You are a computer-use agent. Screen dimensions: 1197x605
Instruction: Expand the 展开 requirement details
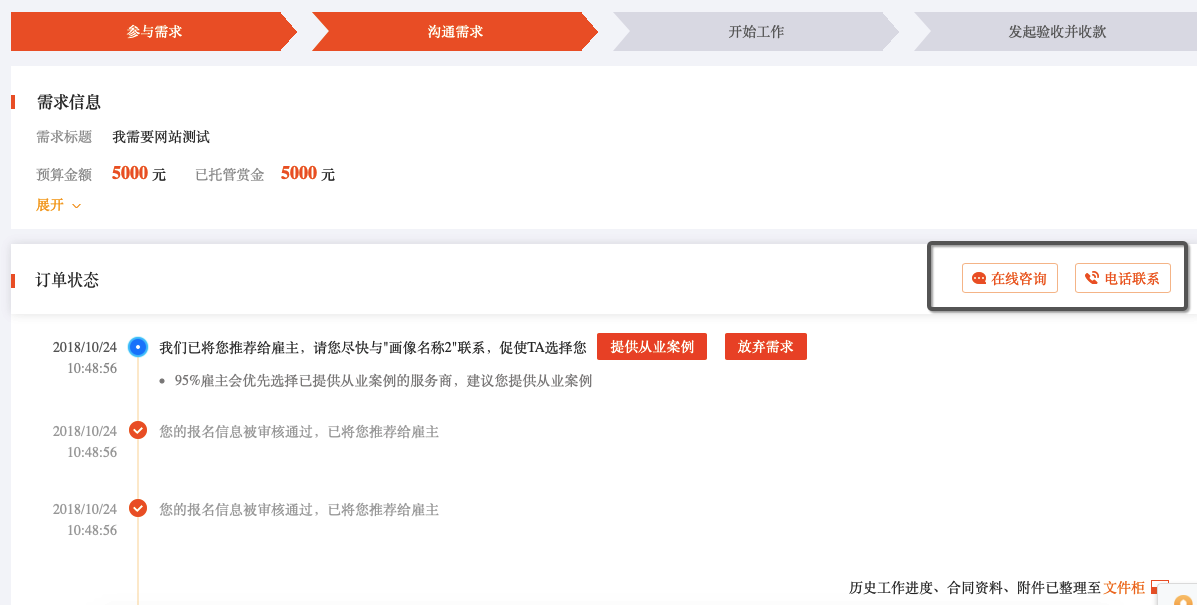click(58, 205)
